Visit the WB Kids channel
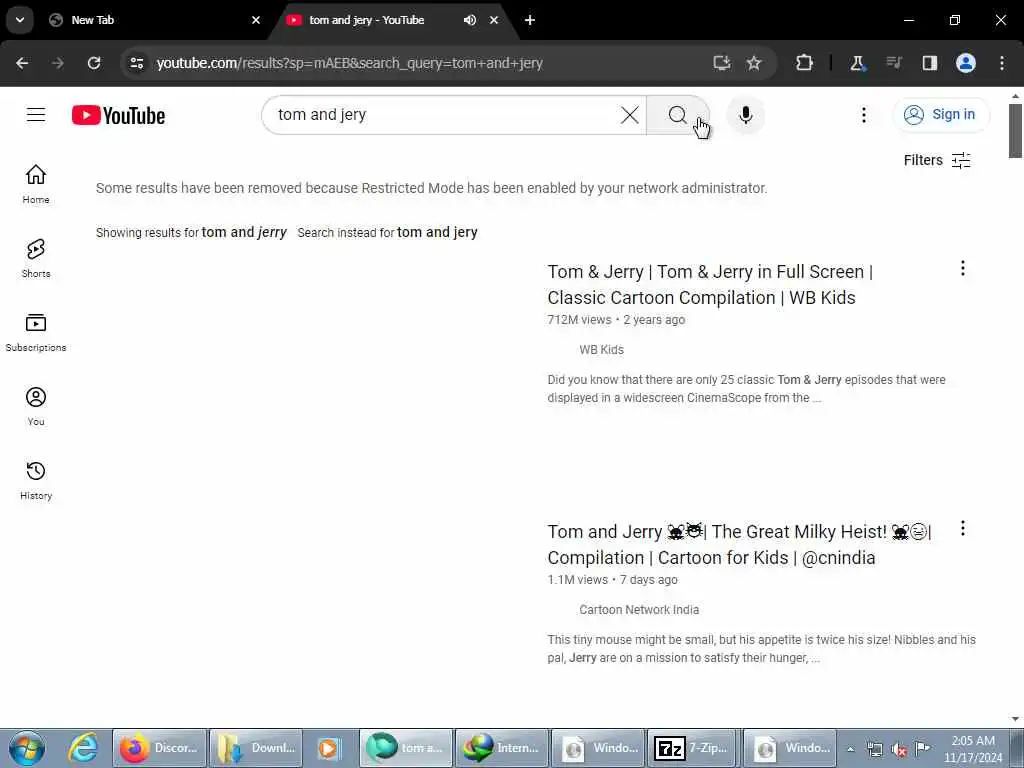This screenshot has width=1024, height=768. 601,350
